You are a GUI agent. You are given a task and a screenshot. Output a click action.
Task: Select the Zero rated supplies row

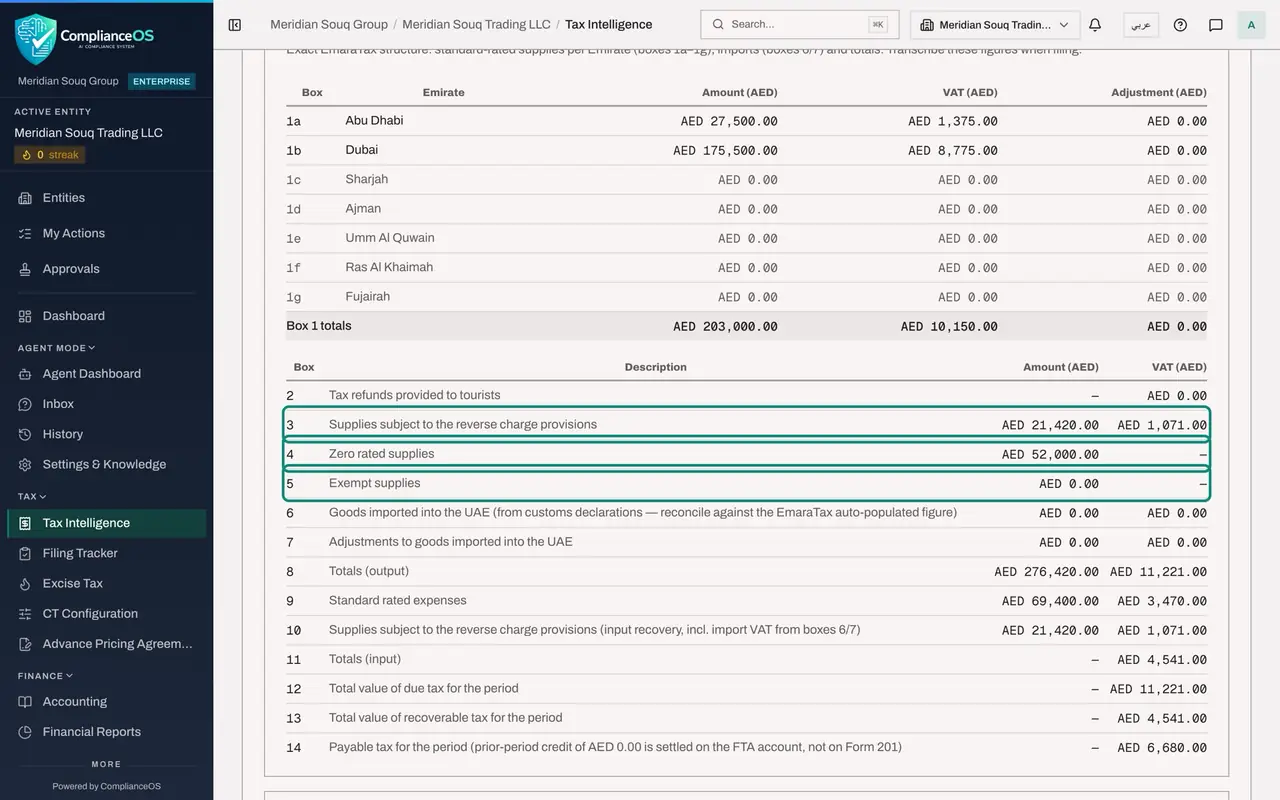pos(746,454)
